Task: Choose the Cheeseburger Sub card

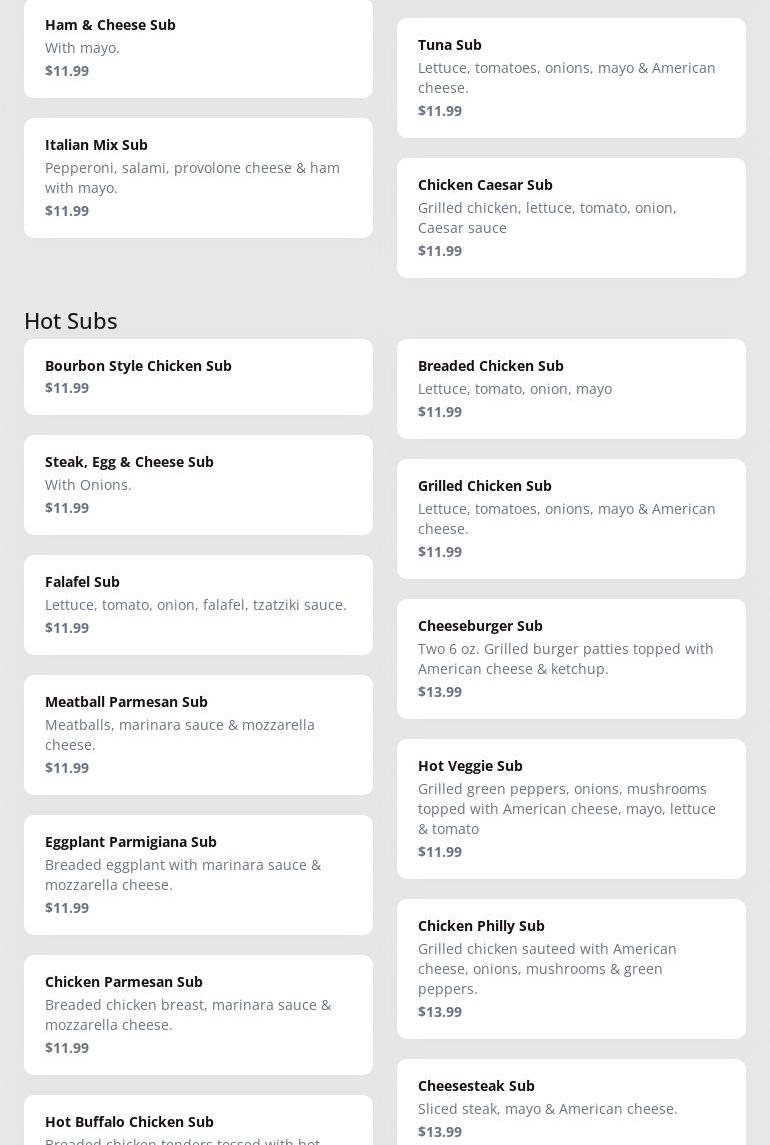Action: tap(571, 658)
